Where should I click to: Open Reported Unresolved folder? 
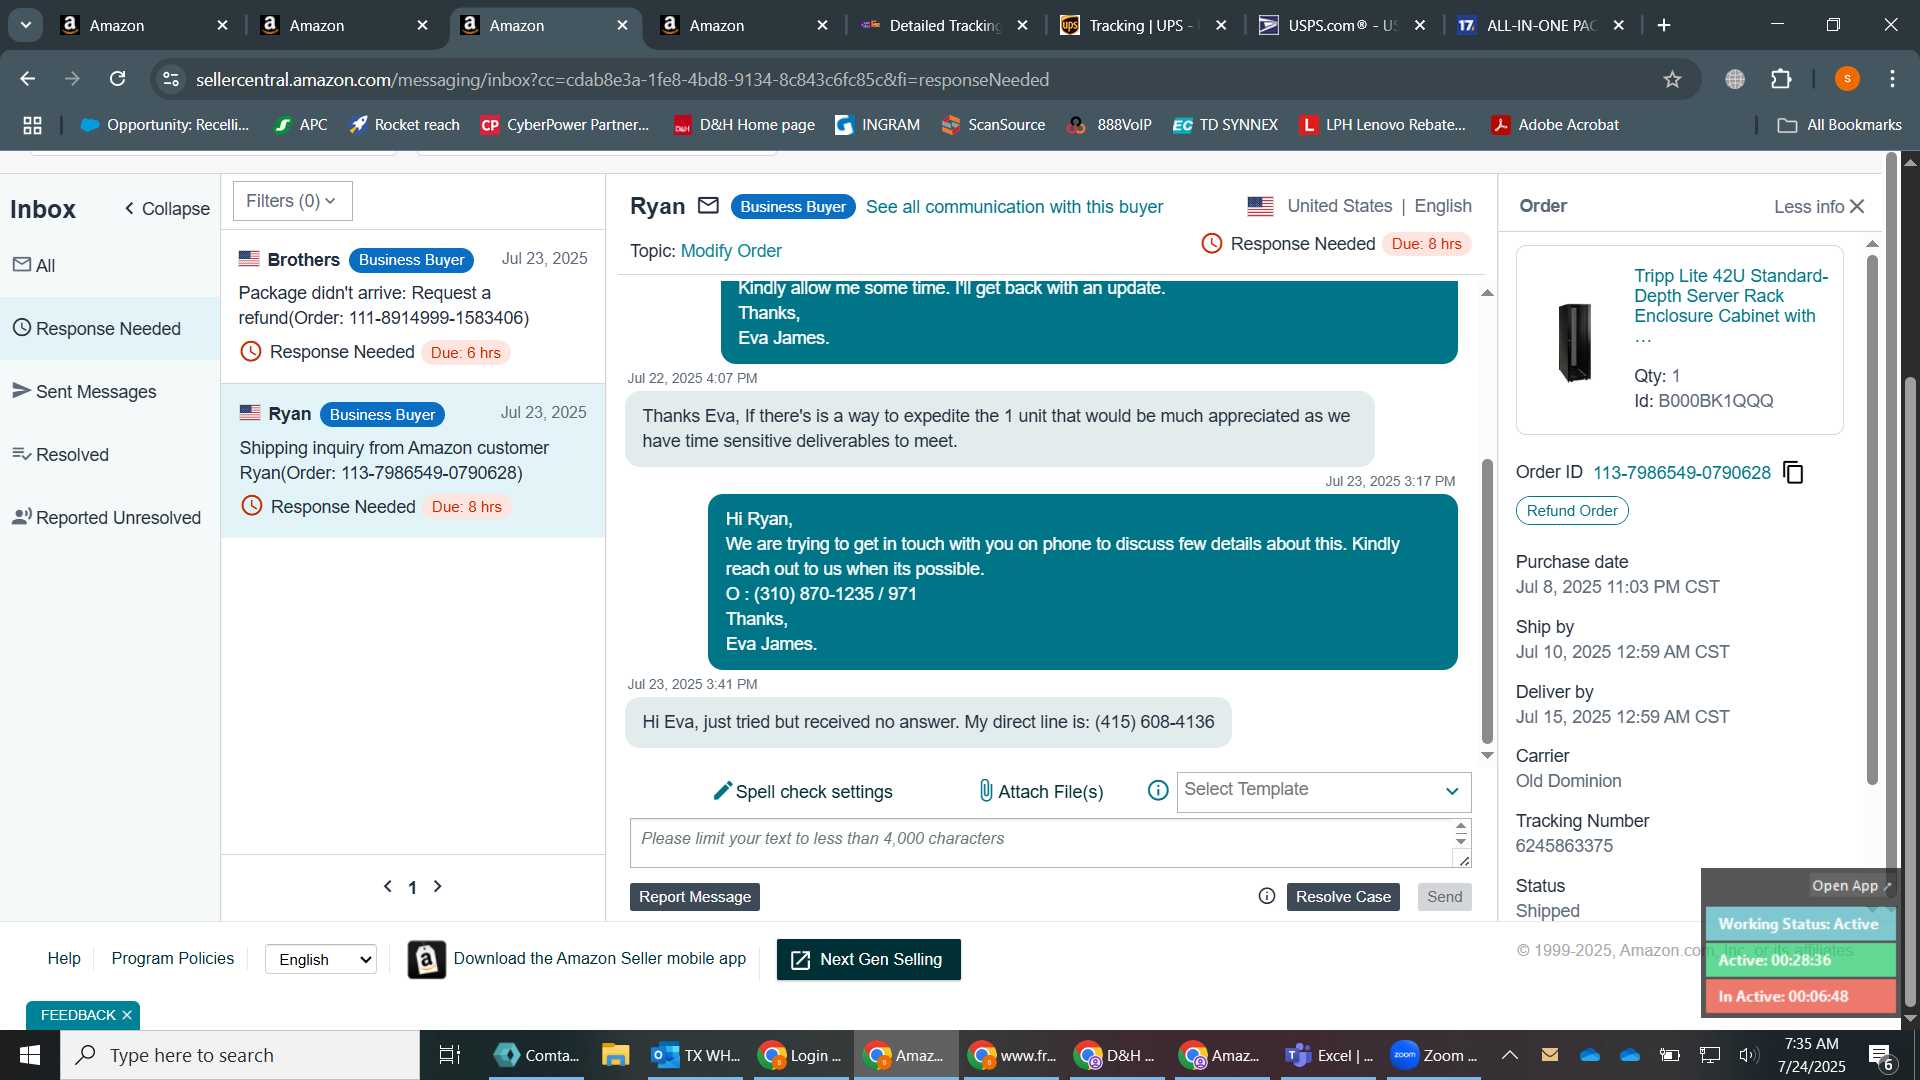pos(110,517)
